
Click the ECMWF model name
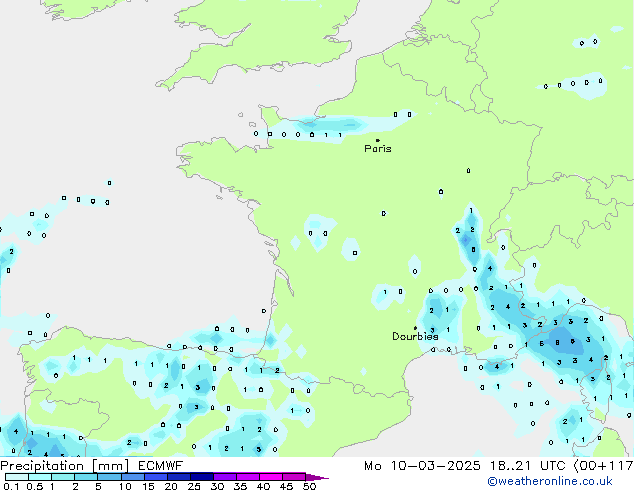161,466
